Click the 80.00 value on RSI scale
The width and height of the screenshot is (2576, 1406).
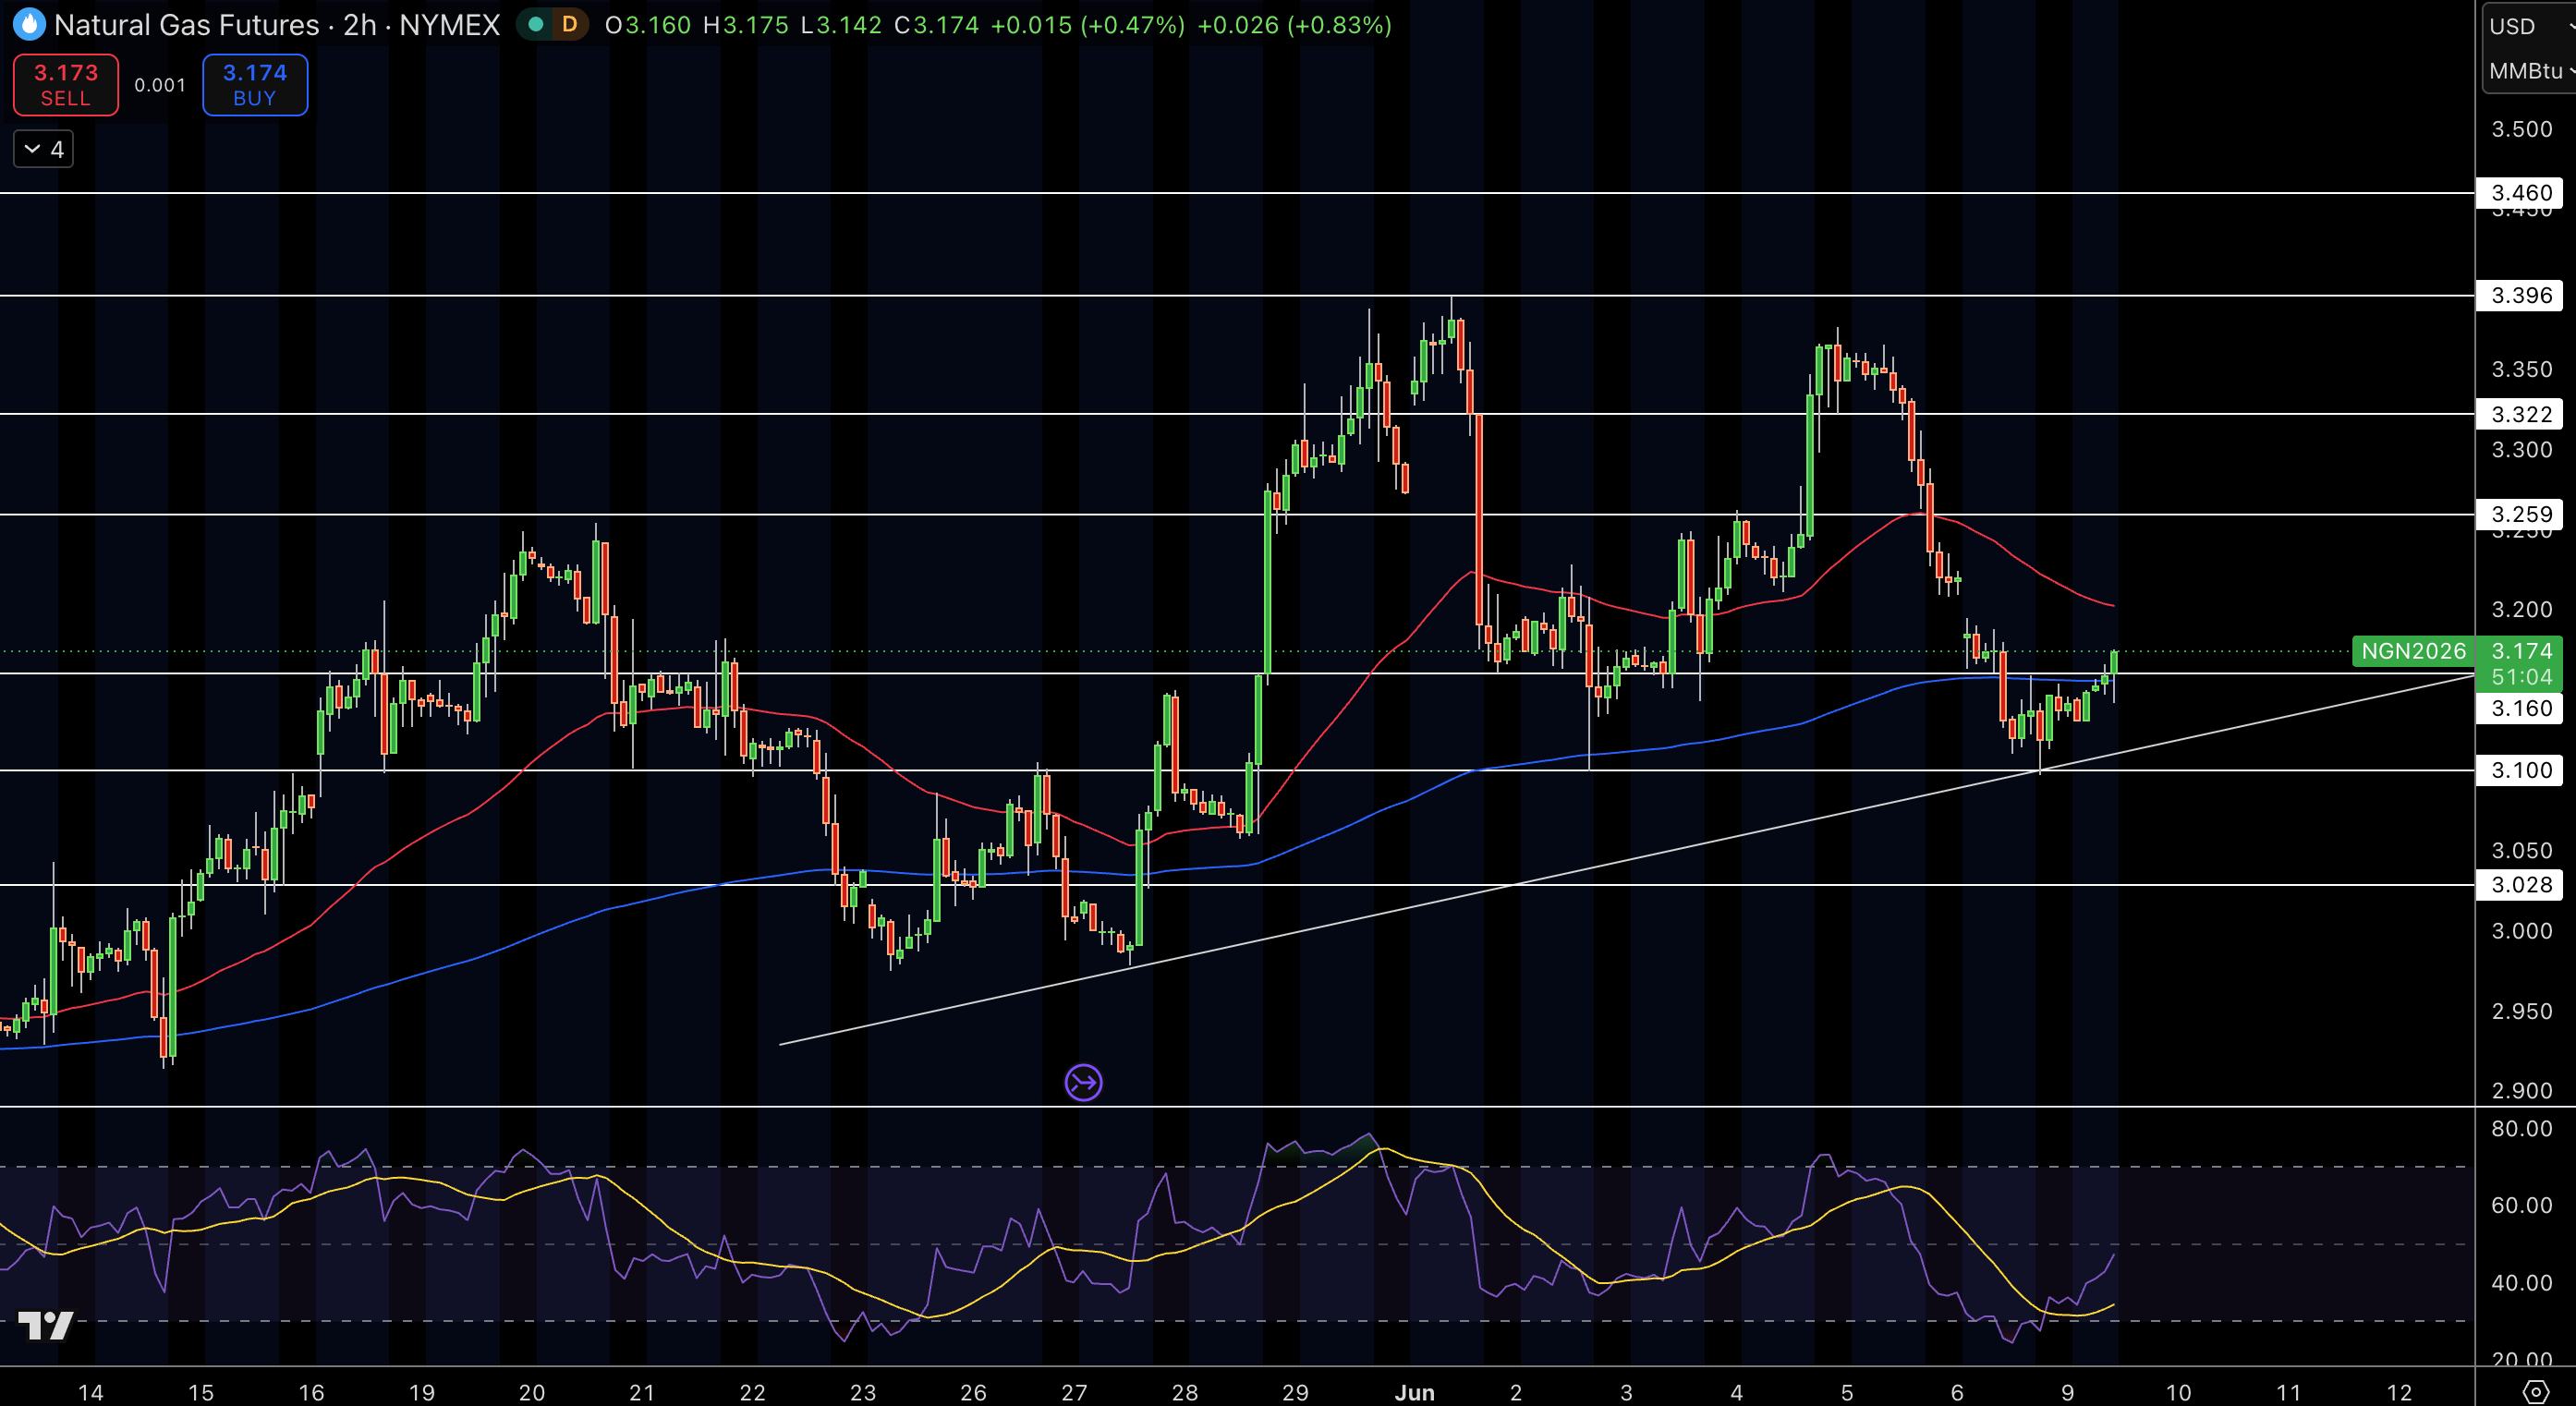tap(2521, 1128)
